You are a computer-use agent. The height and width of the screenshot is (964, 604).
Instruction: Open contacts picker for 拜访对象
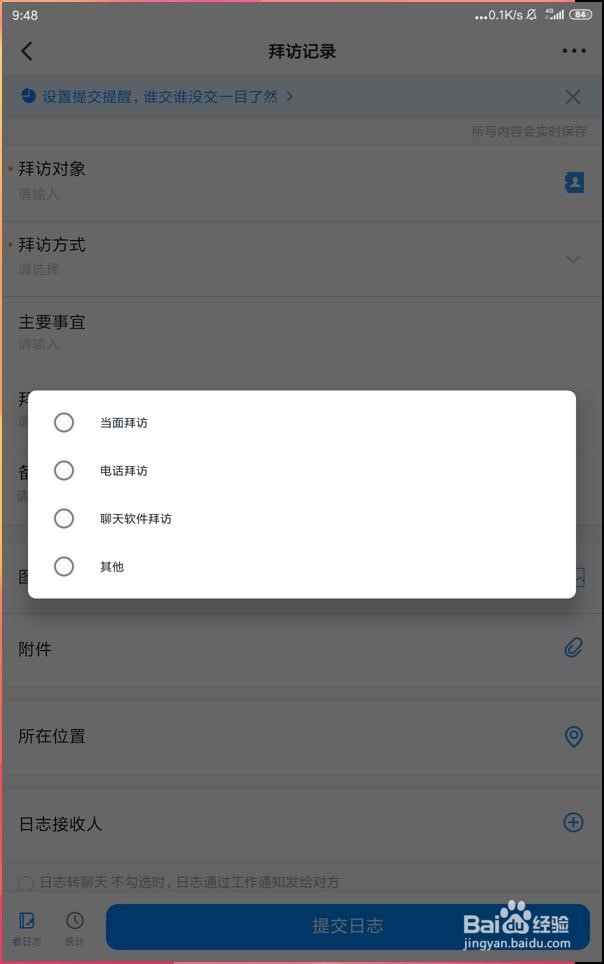click(x=574, y=182)
